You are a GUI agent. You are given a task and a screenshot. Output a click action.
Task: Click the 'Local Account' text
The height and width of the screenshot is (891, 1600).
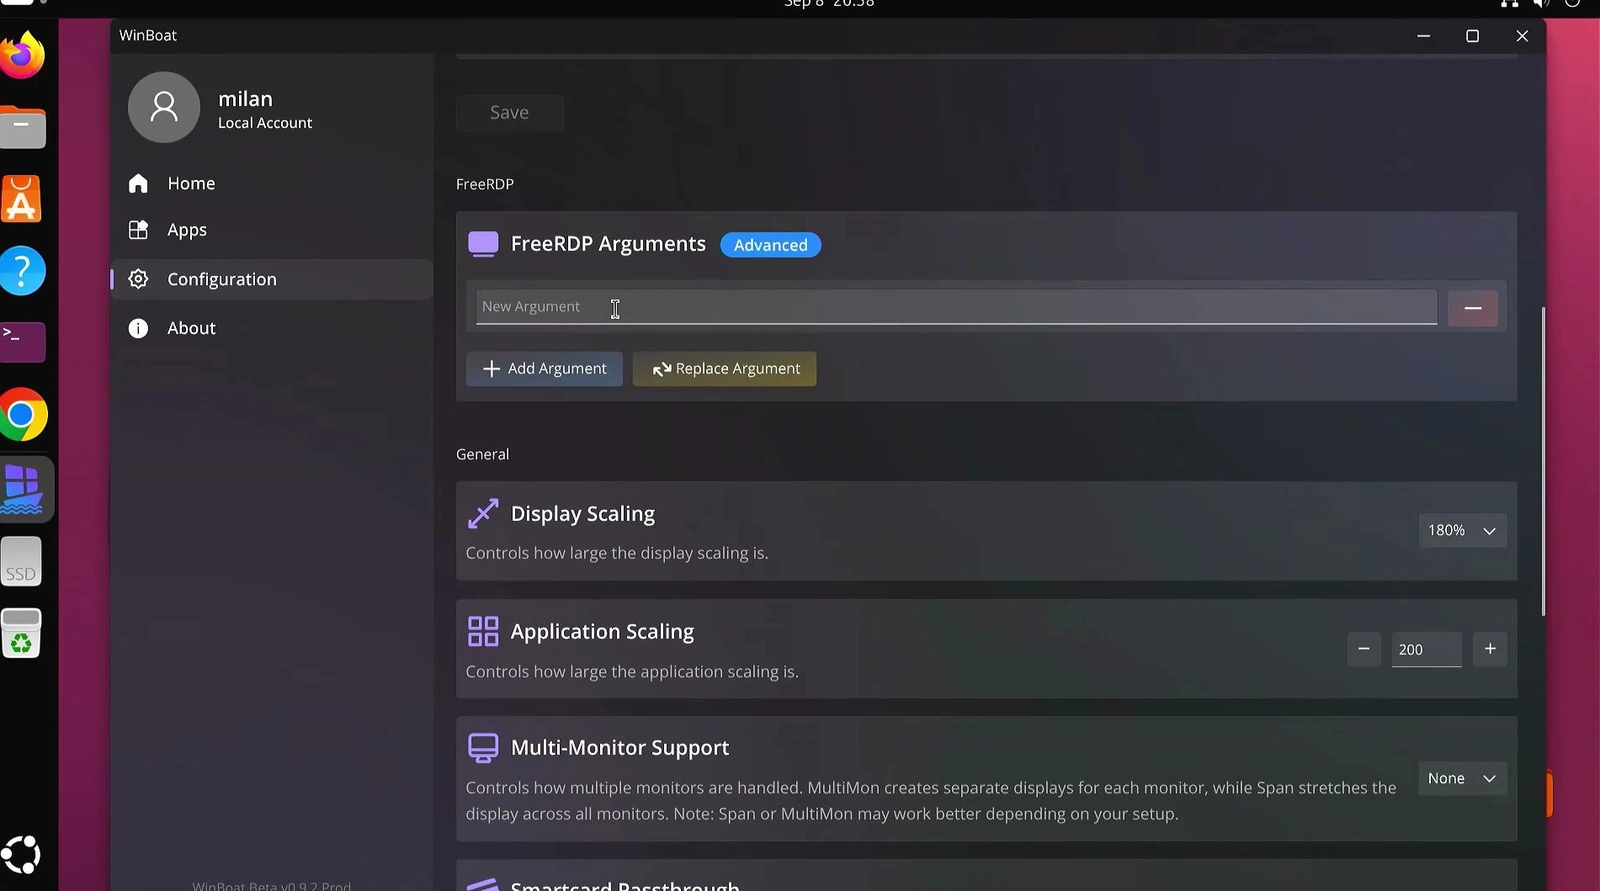click(x=265, y=123)
